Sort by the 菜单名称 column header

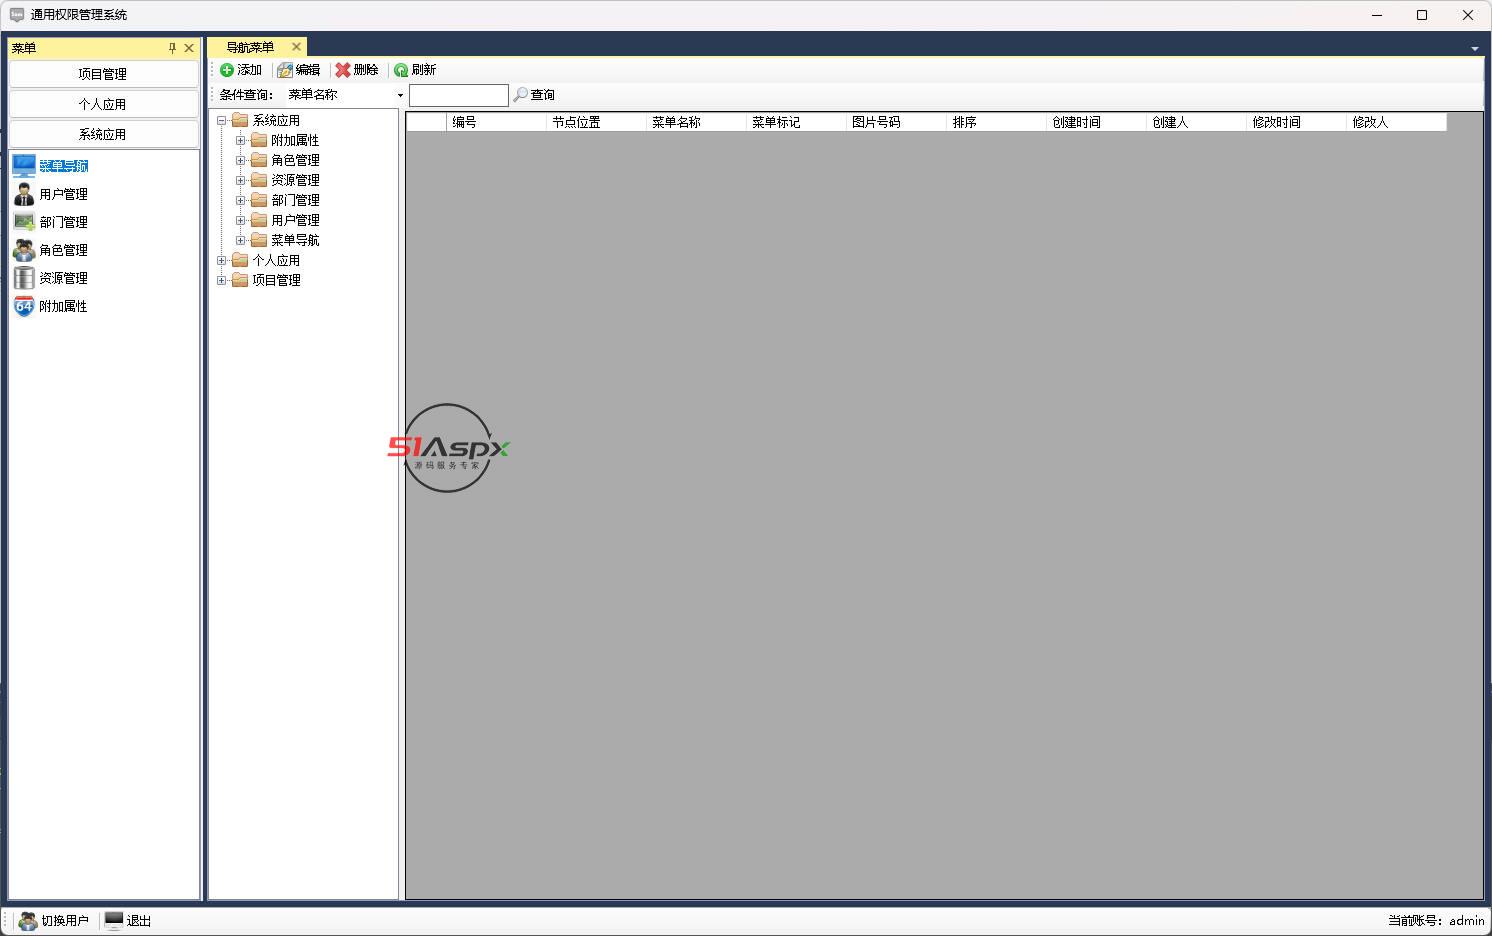696,122
